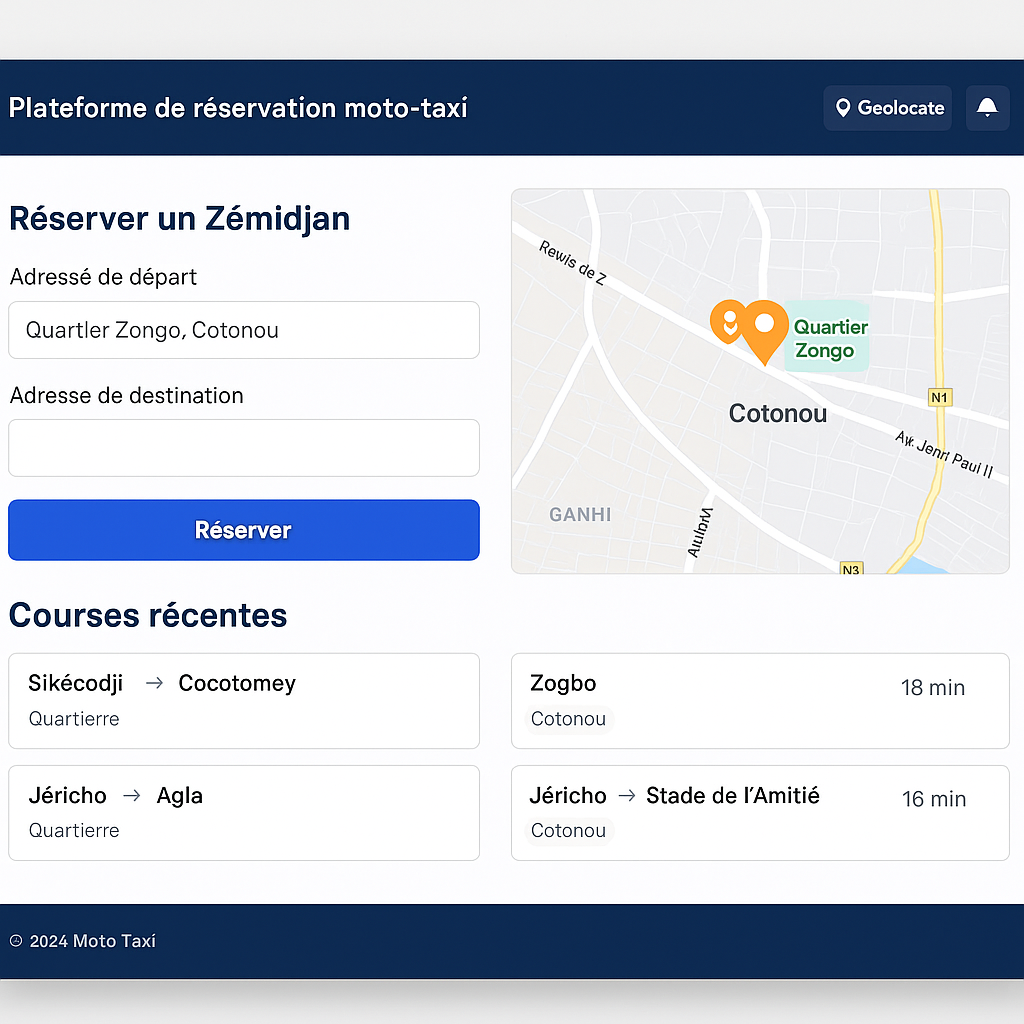The image size is (1024, 1024).
Task: Open the notifications bell icon
Action: tap(988, 108)
